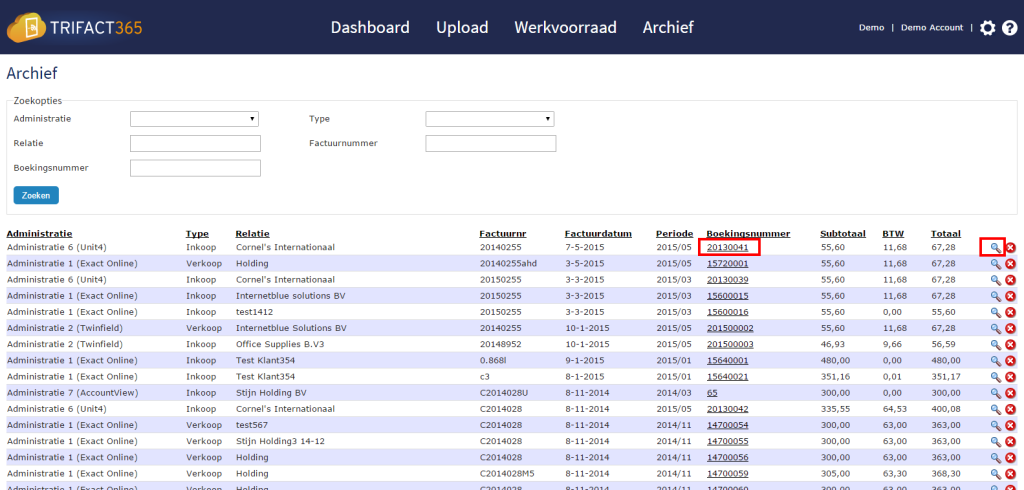Open booking number 15720001 link
The width and height of the screenshot is (1024, 490).
coord(728,264)
